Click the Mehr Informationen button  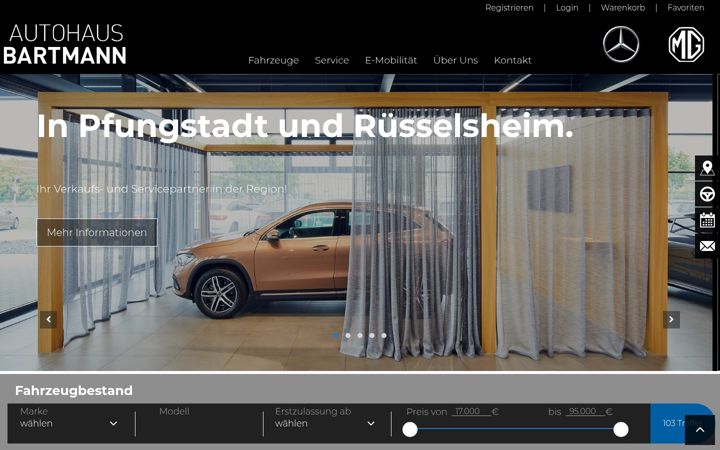(97, 232)
